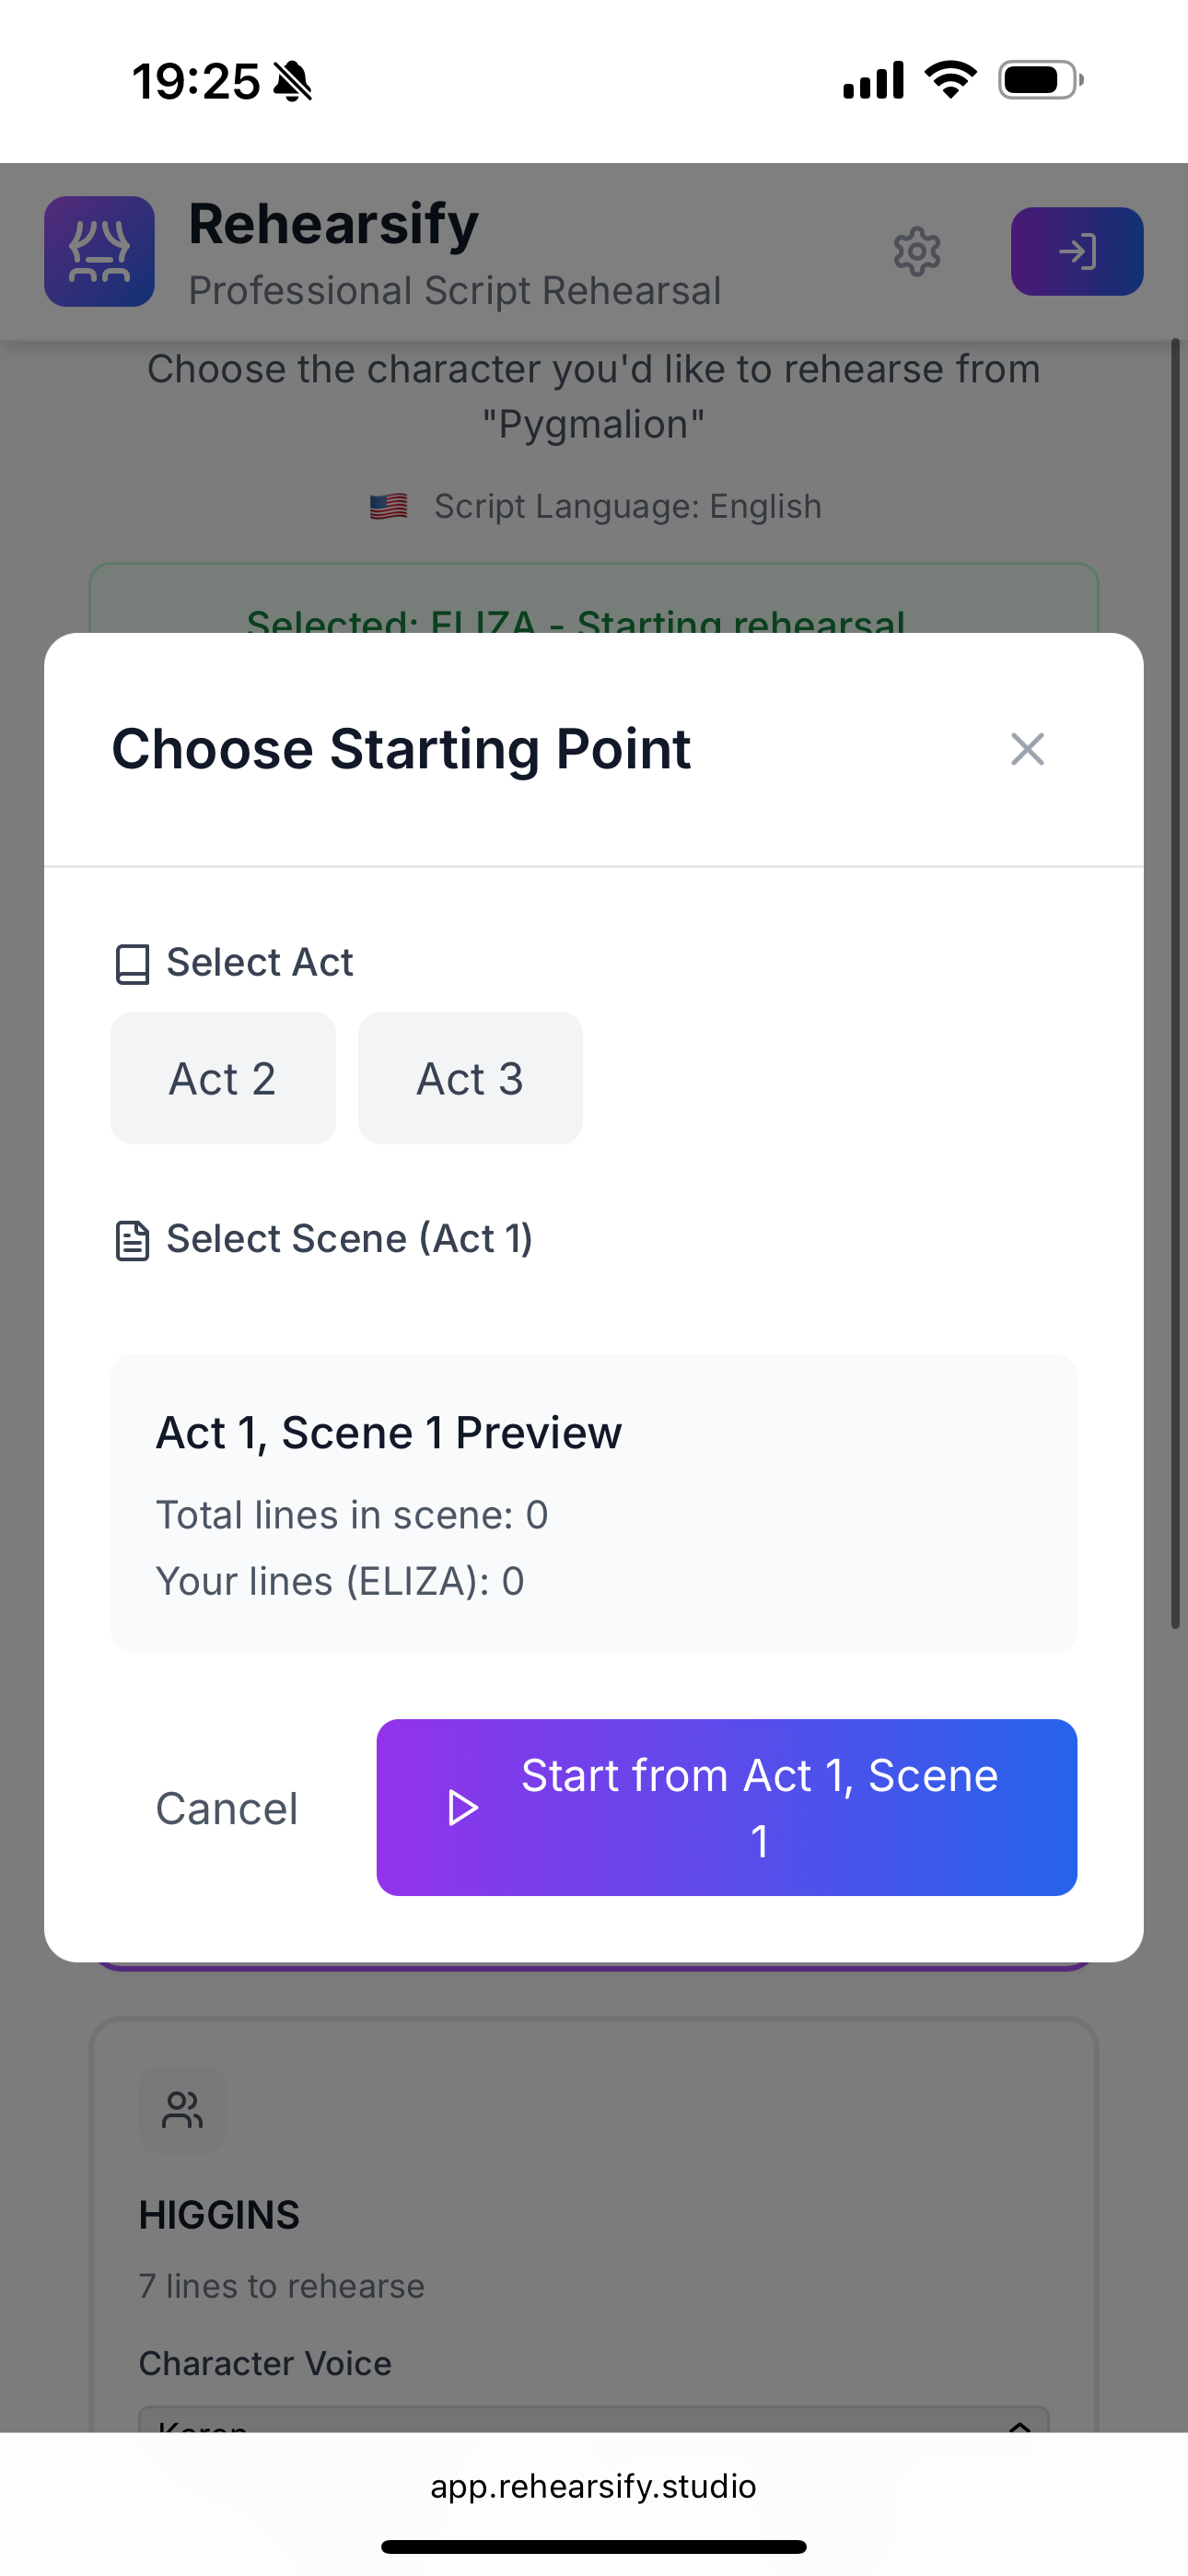
Task: Expand the Character Voice dropdown for HIGGINS
Action: point(594,2420)
